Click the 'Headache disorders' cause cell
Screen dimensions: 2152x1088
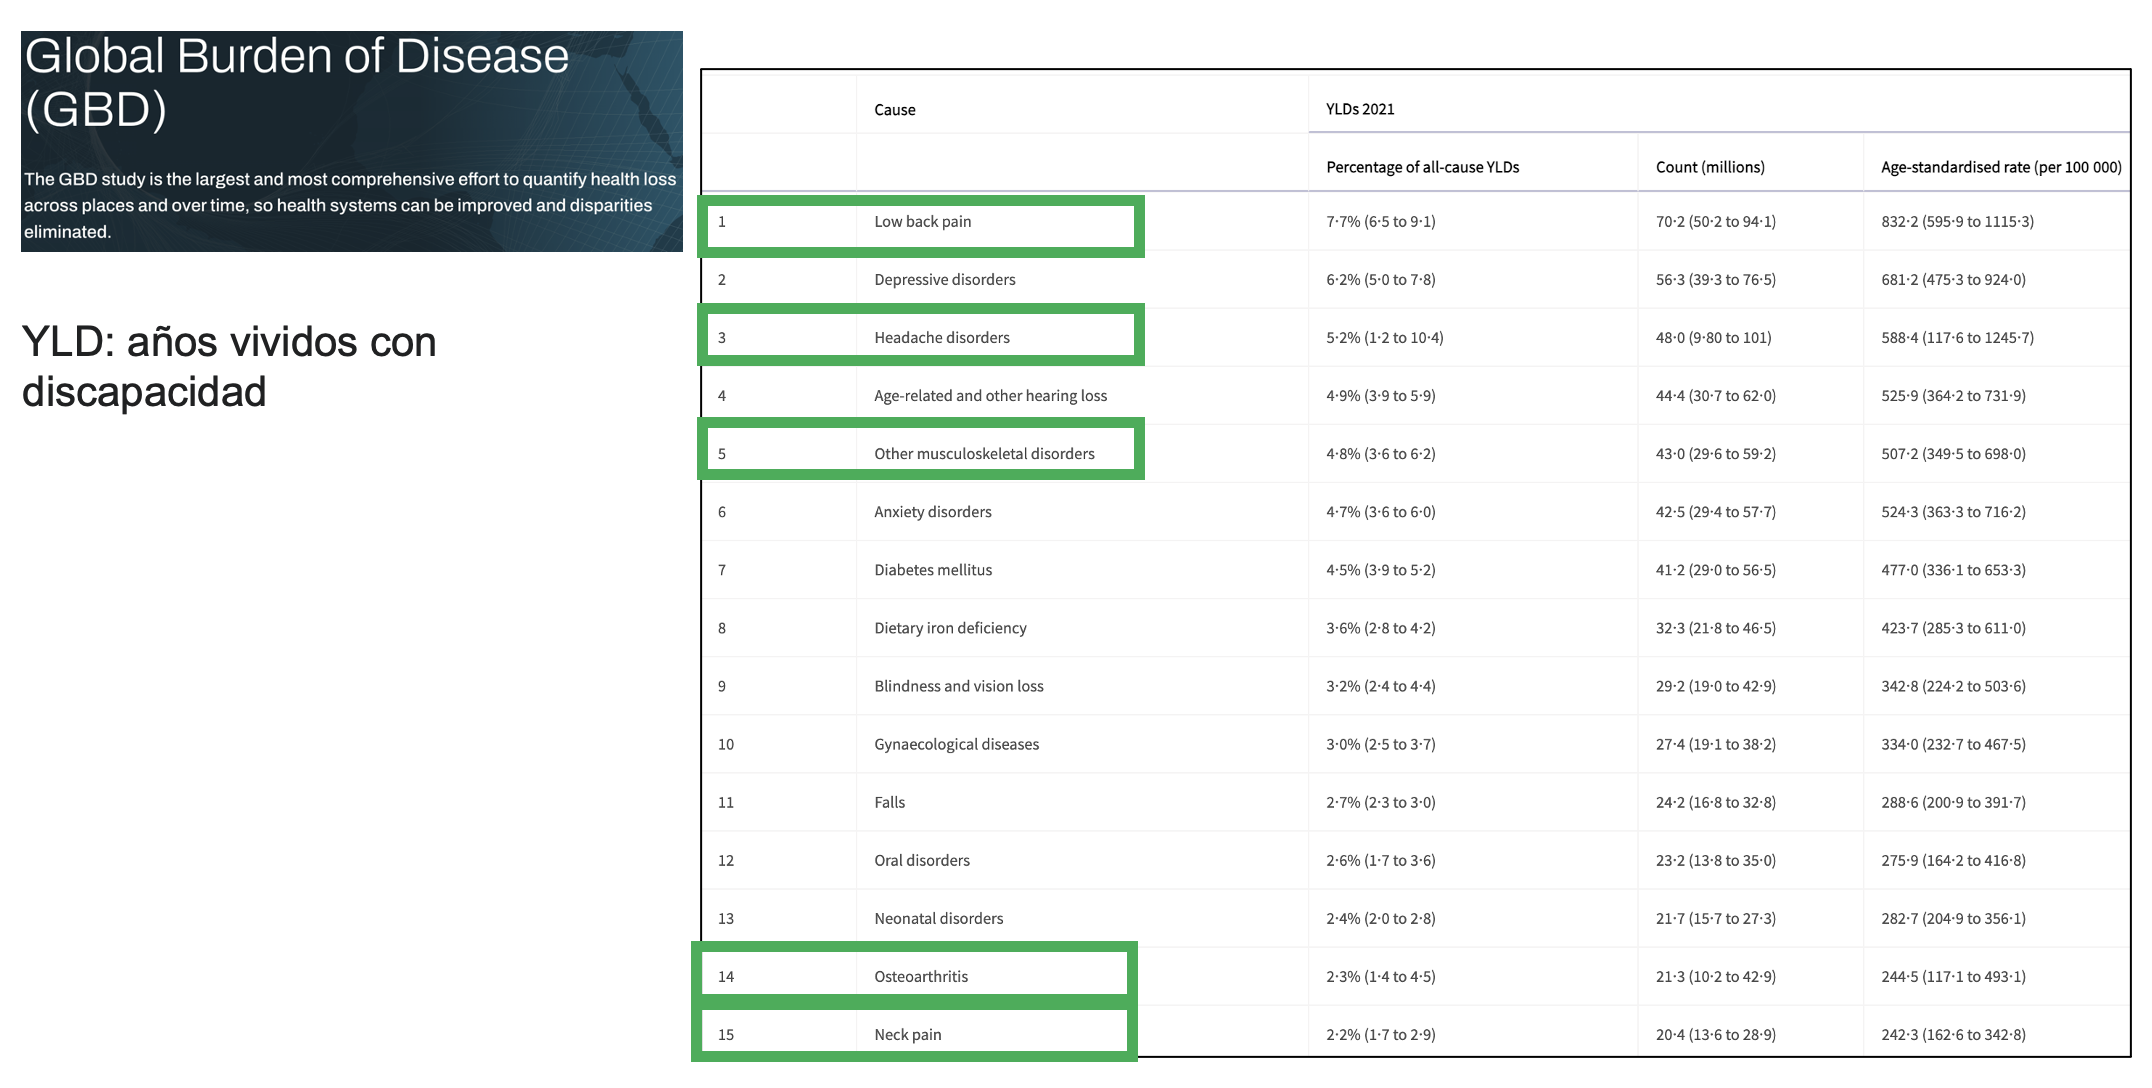[x=941, y=338]
